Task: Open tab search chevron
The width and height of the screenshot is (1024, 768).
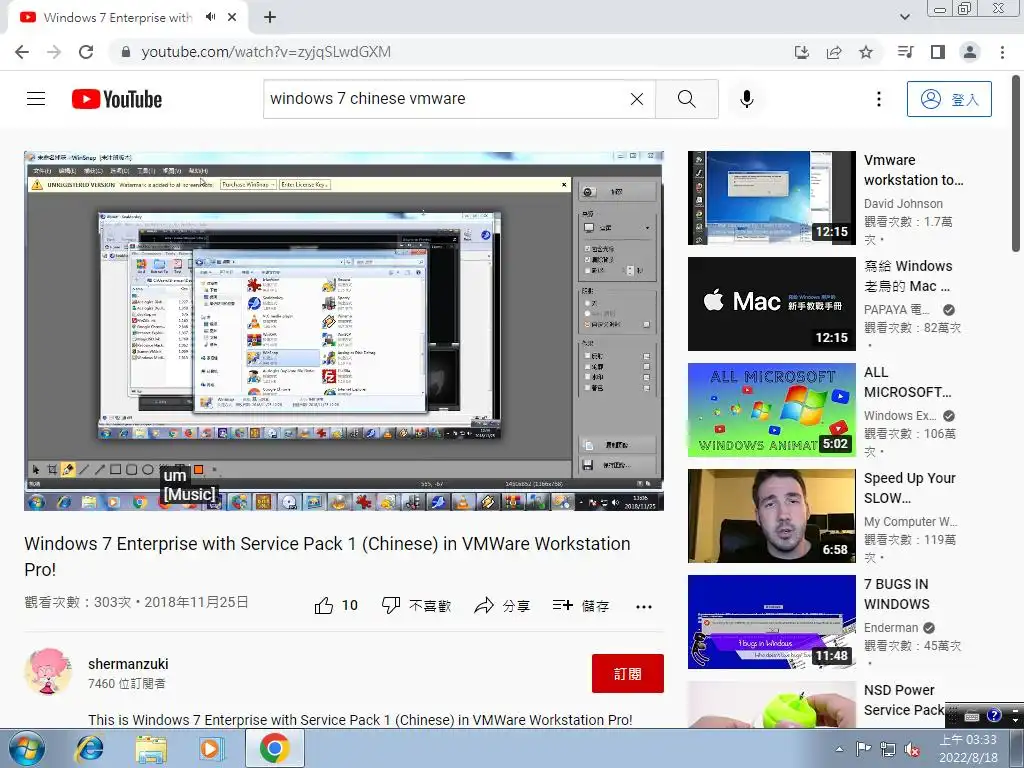Action: tap(905, 17)
